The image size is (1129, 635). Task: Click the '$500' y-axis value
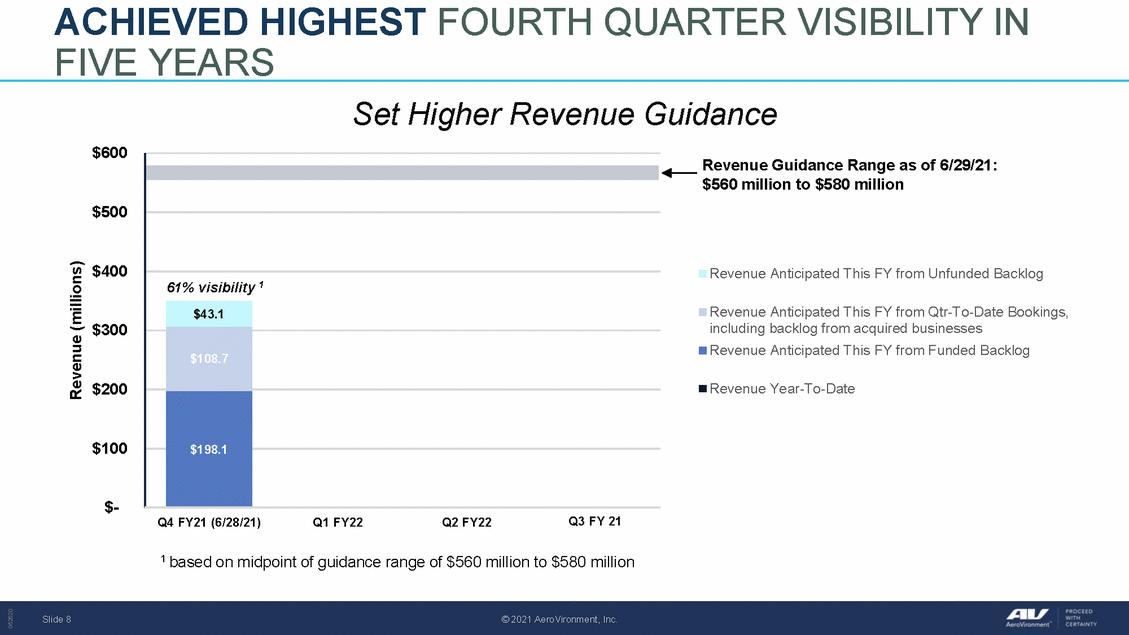click(x=109, y=212)
